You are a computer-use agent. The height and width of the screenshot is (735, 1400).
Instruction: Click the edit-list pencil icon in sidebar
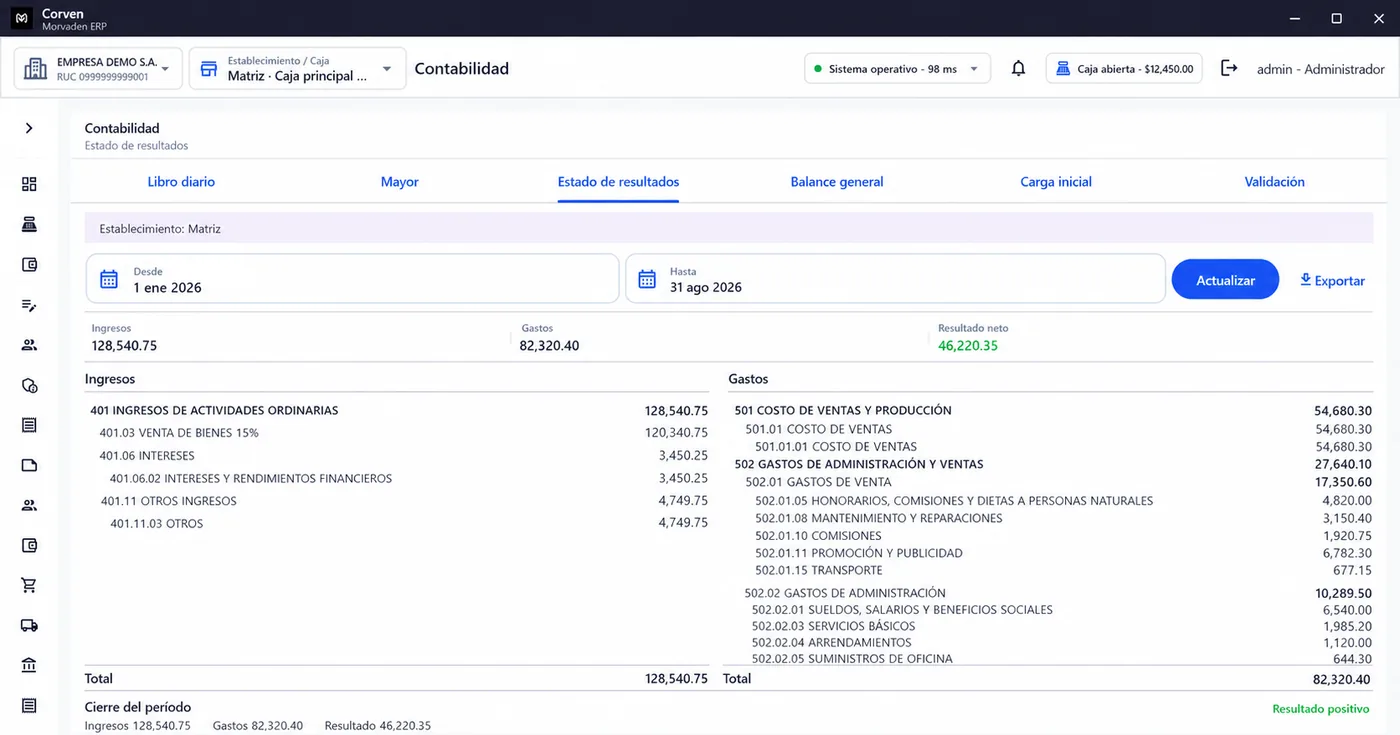[29, 305]
